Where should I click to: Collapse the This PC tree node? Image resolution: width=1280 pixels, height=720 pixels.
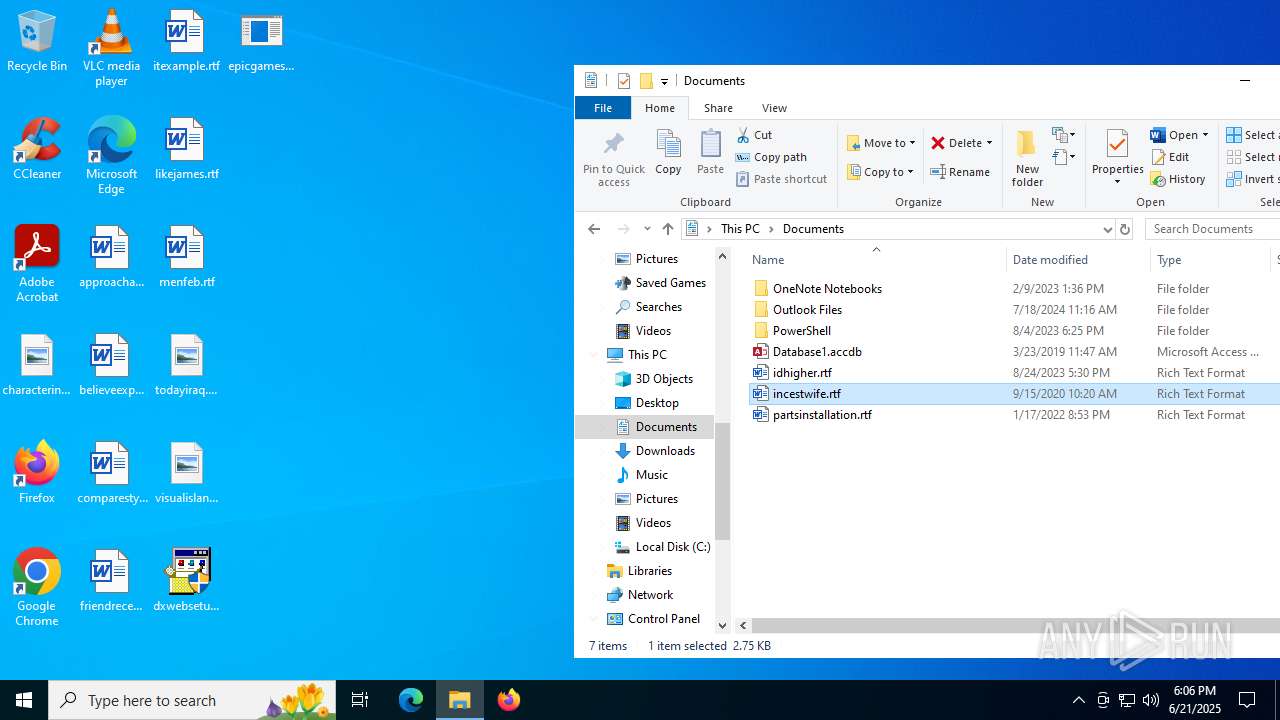594,355
